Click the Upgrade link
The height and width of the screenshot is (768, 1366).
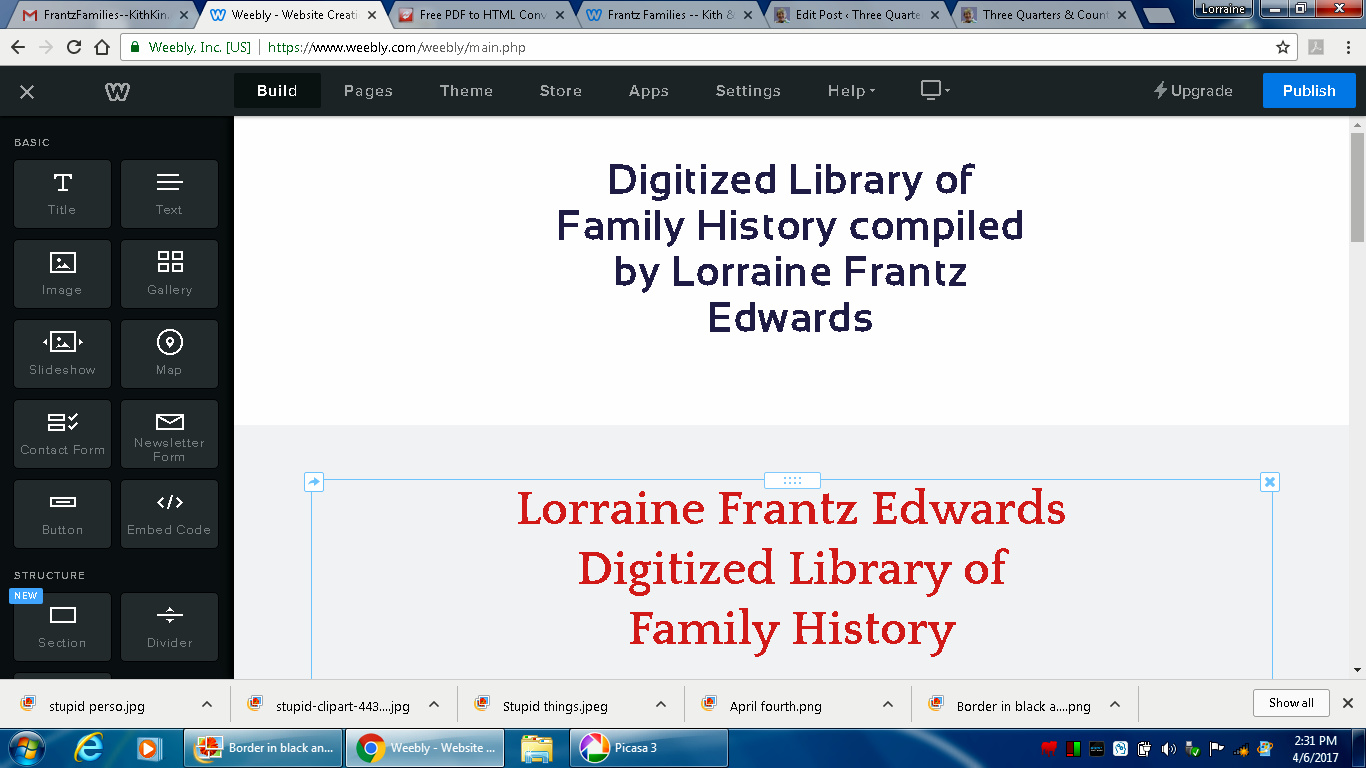click(x=1193, y=91)
